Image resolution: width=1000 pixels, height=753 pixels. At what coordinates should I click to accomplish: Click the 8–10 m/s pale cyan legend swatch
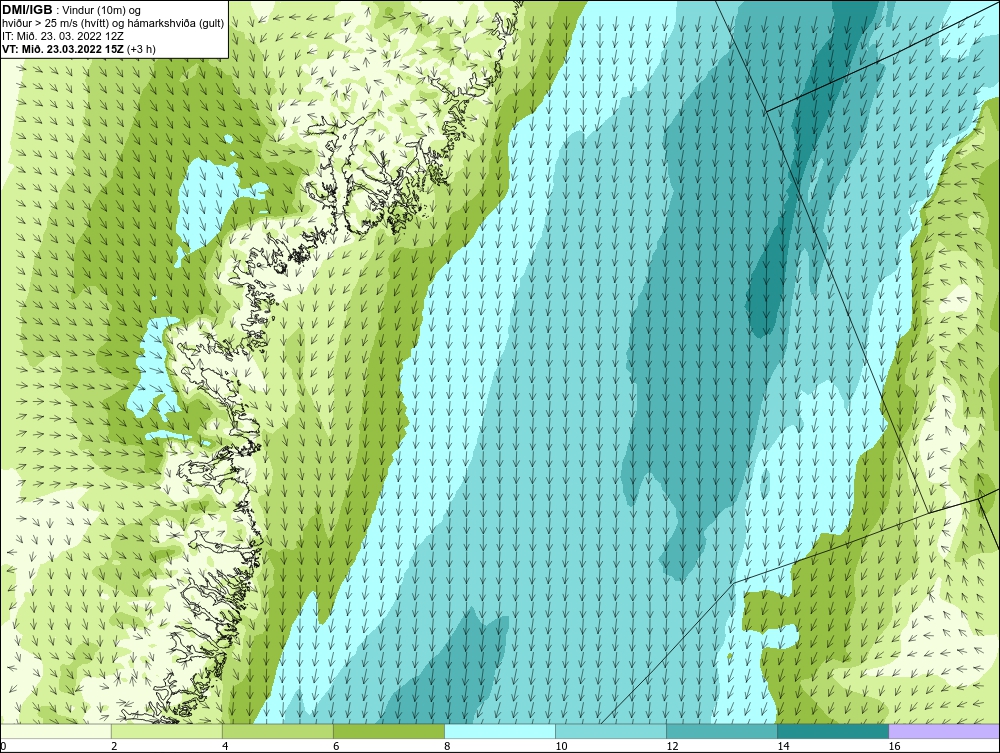click(x=500, y=731)
